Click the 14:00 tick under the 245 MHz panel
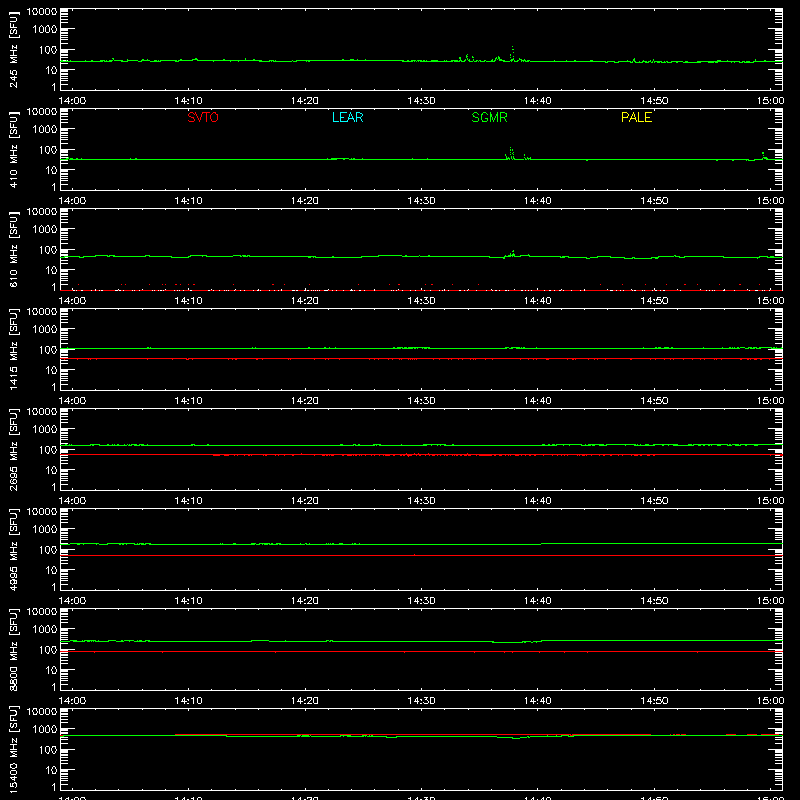The width and height of the screenshot is (800, 800). click(x=72, y=101)
